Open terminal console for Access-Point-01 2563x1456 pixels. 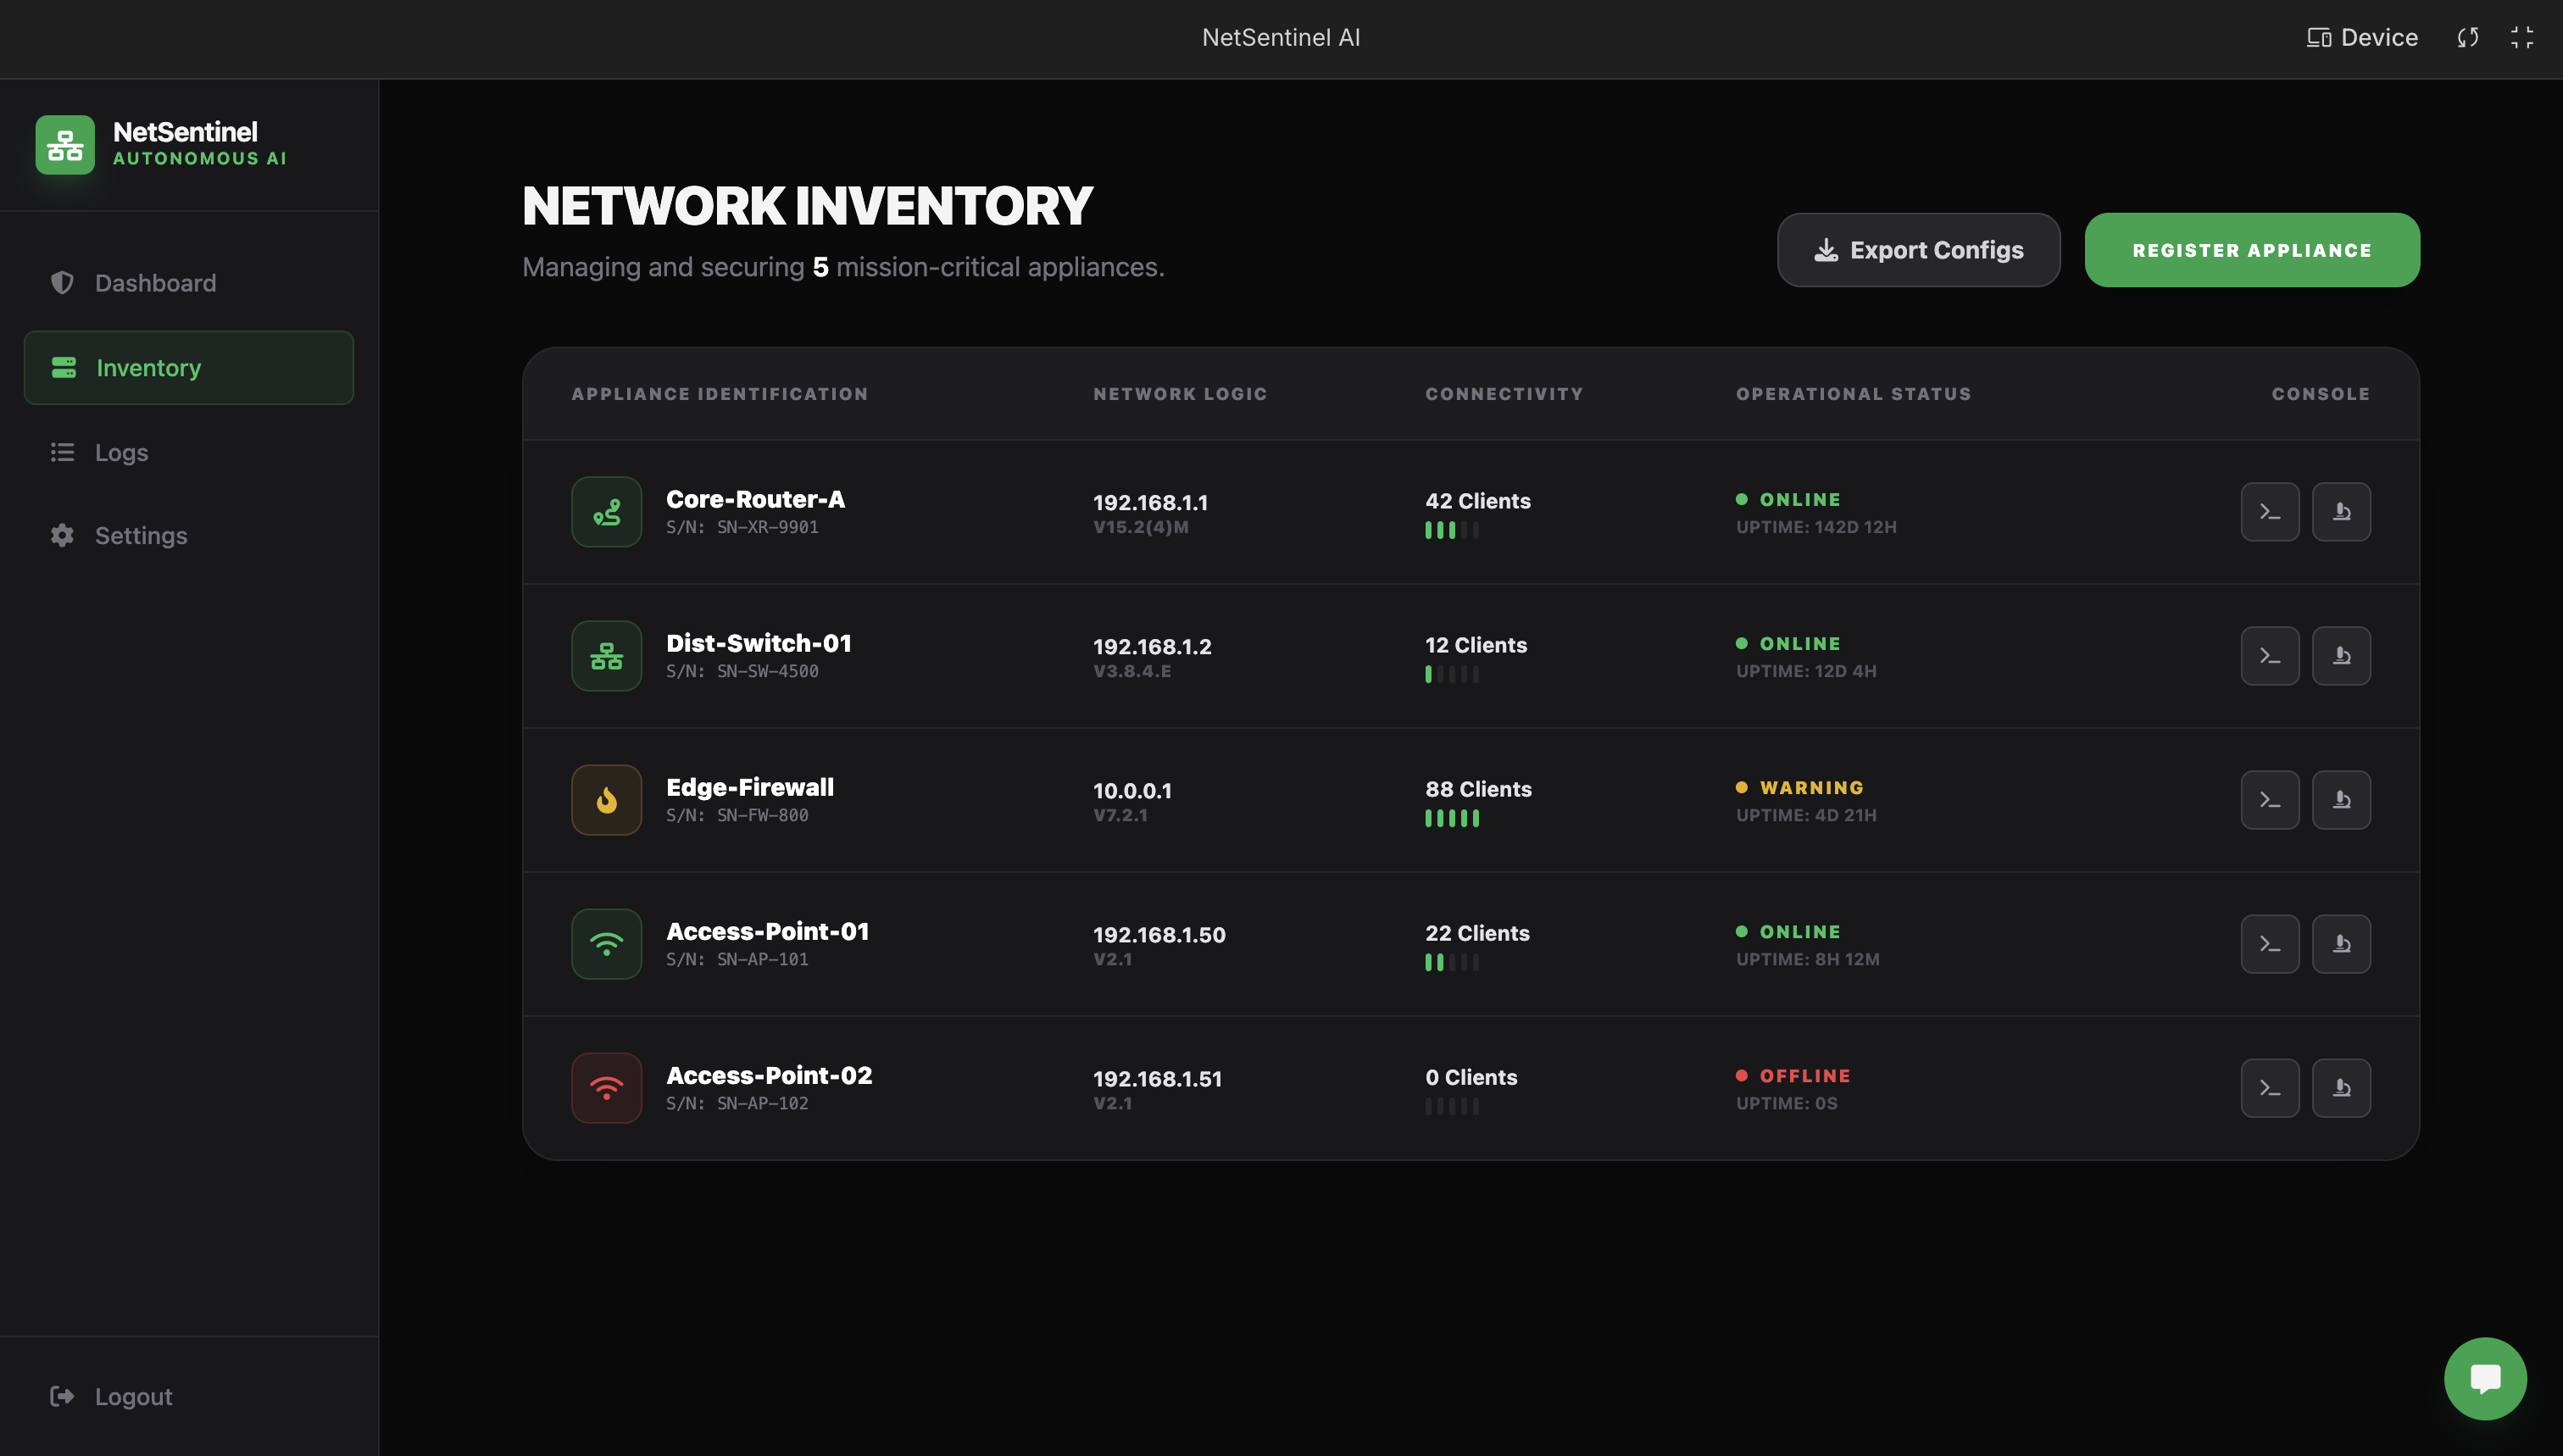[x=2269, y=944]
